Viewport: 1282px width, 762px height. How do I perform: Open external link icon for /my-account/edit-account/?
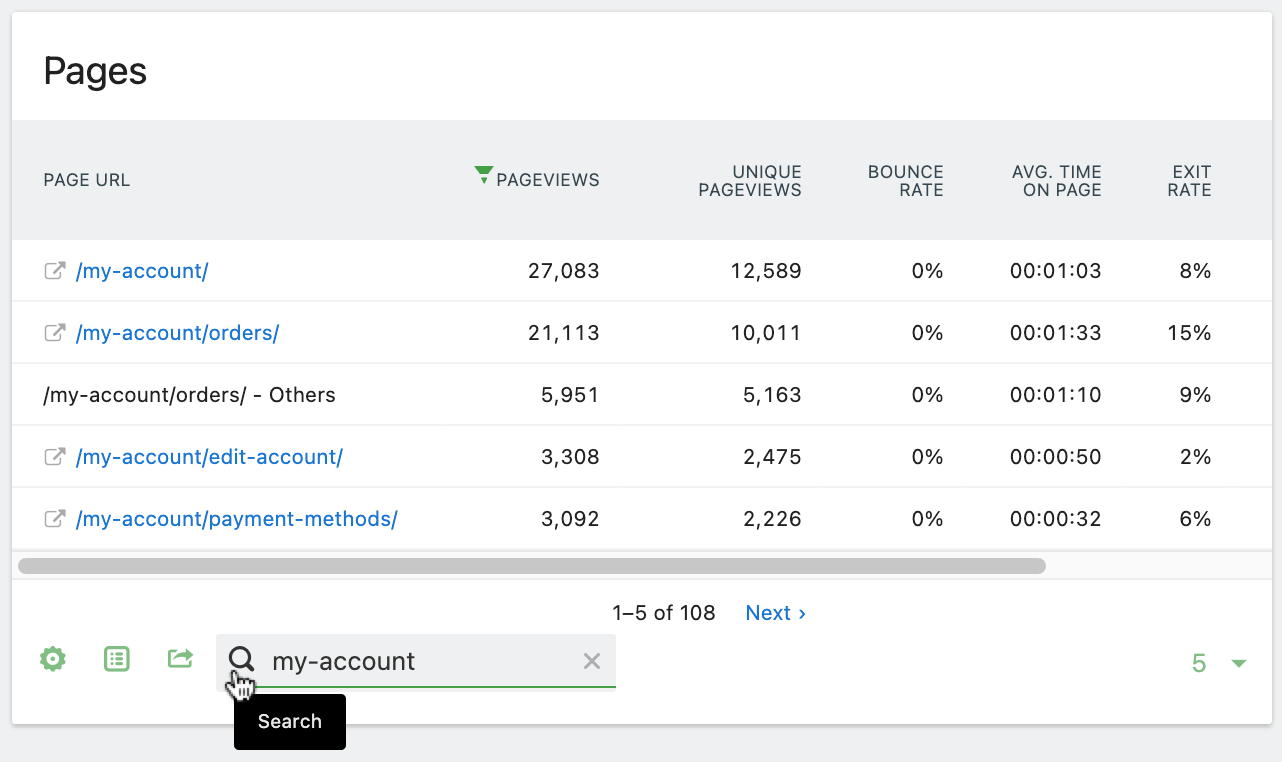click(x=55, y=457)
